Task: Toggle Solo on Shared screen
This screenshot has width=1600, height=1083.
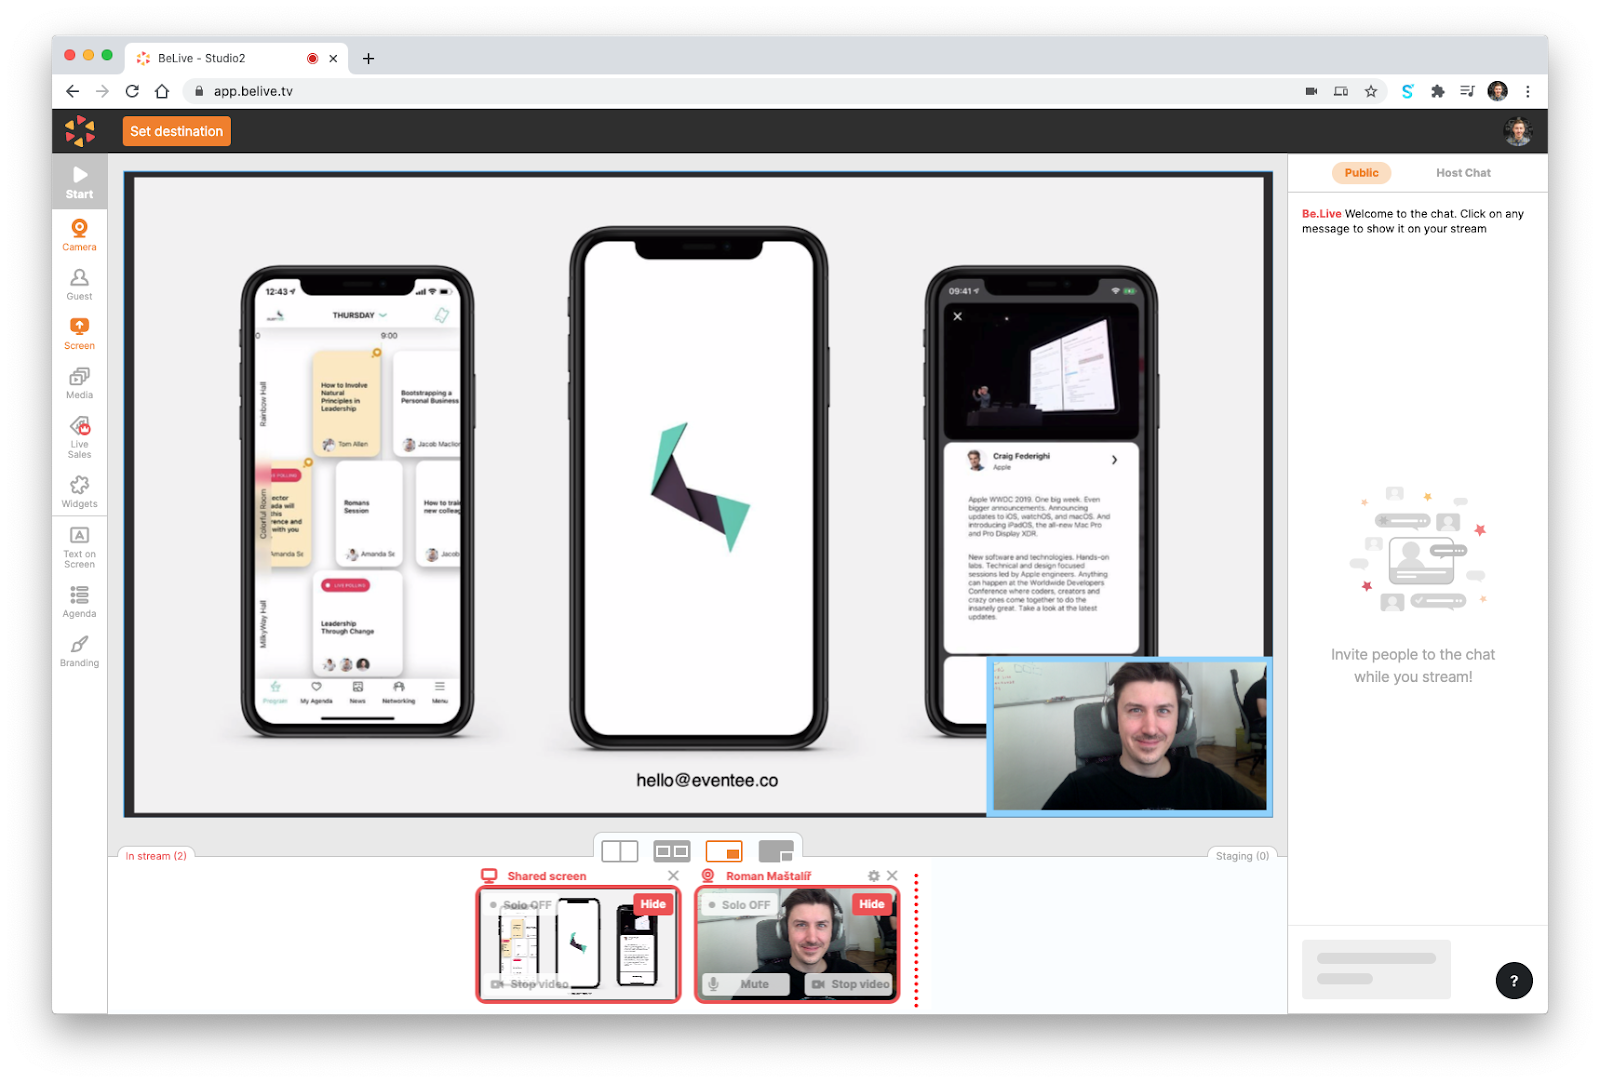Action: [x=521, y=905]
